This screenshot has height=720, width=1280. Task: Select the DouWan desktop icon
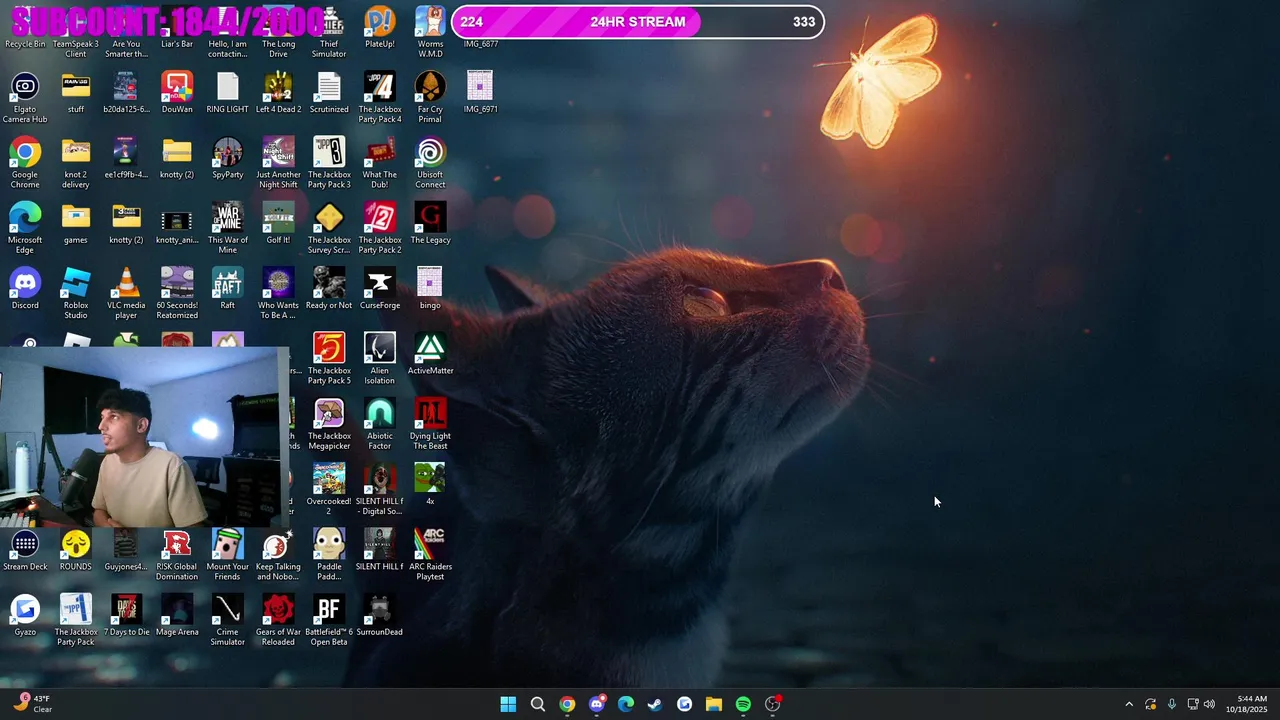pyautogui.click(x=177, y=93)
